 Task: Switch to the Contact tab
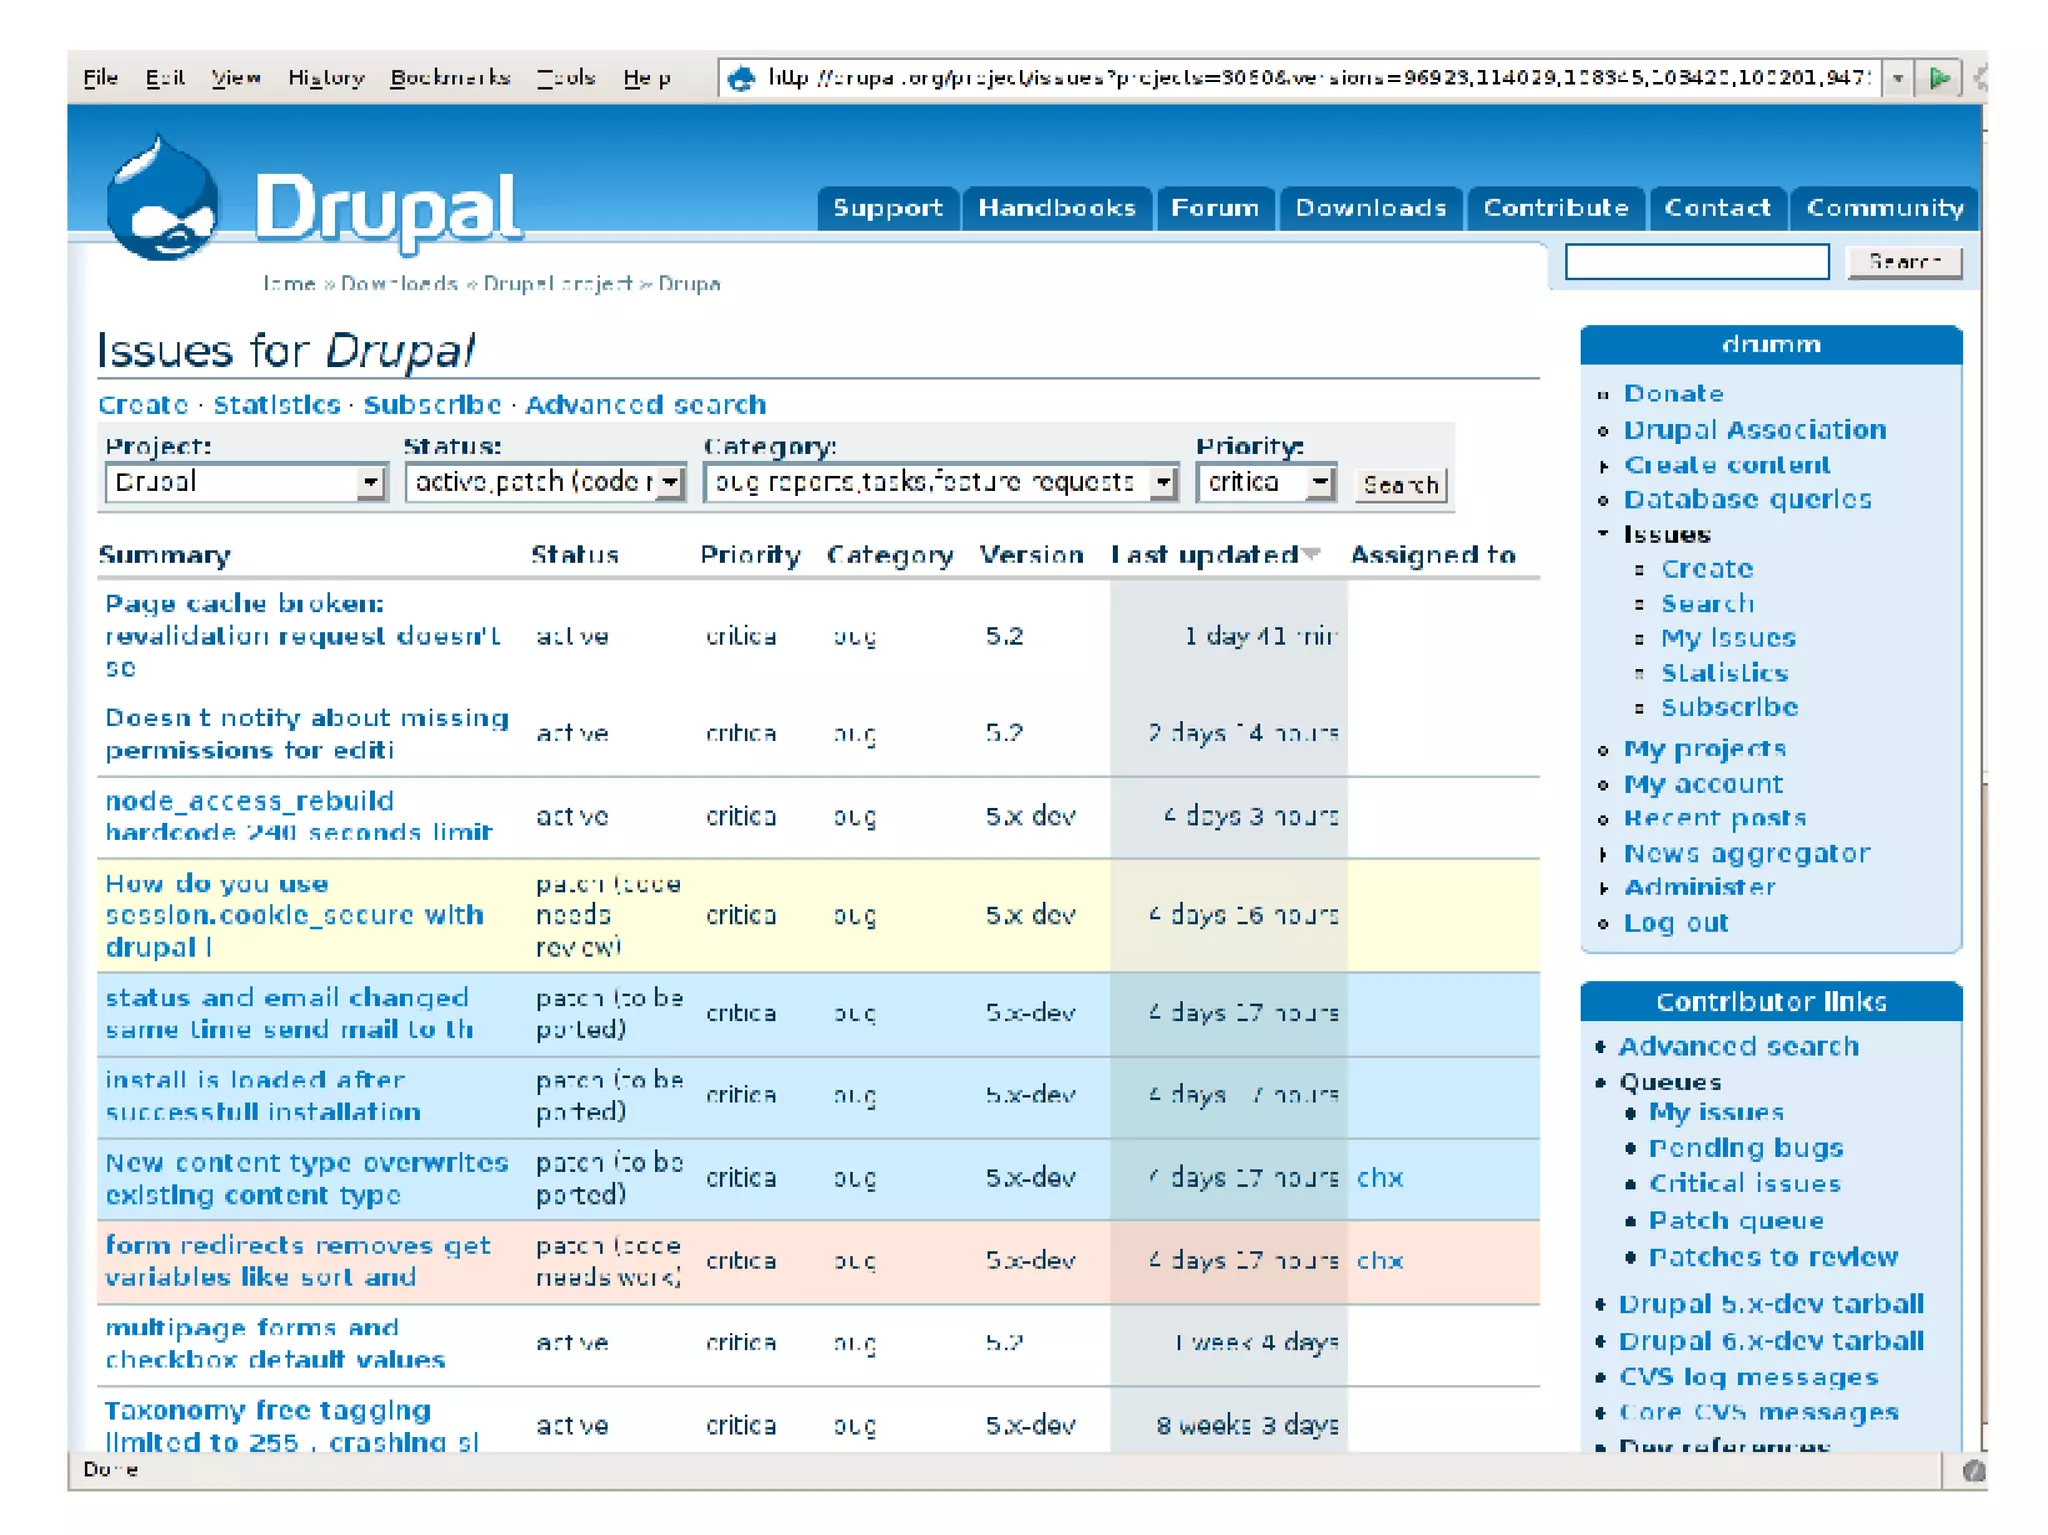[1717, 208]
